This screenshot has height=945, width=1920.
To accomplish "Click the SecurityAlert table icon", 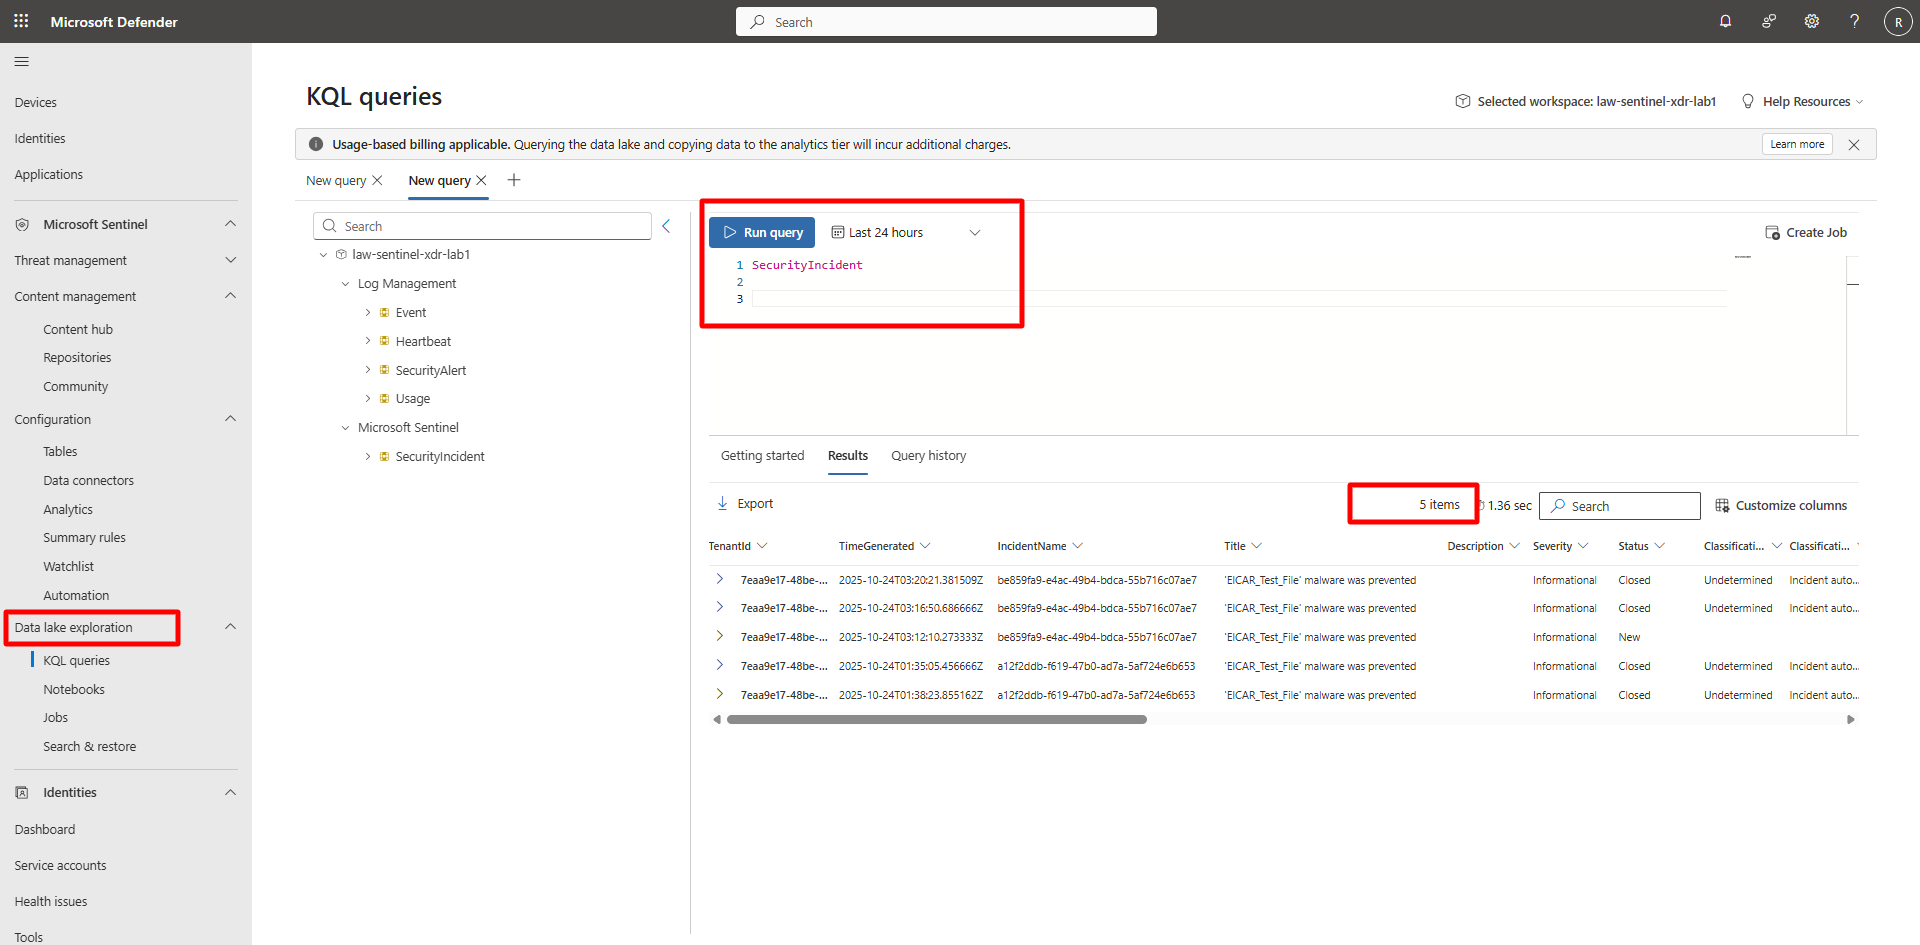I will pos(384,370).
